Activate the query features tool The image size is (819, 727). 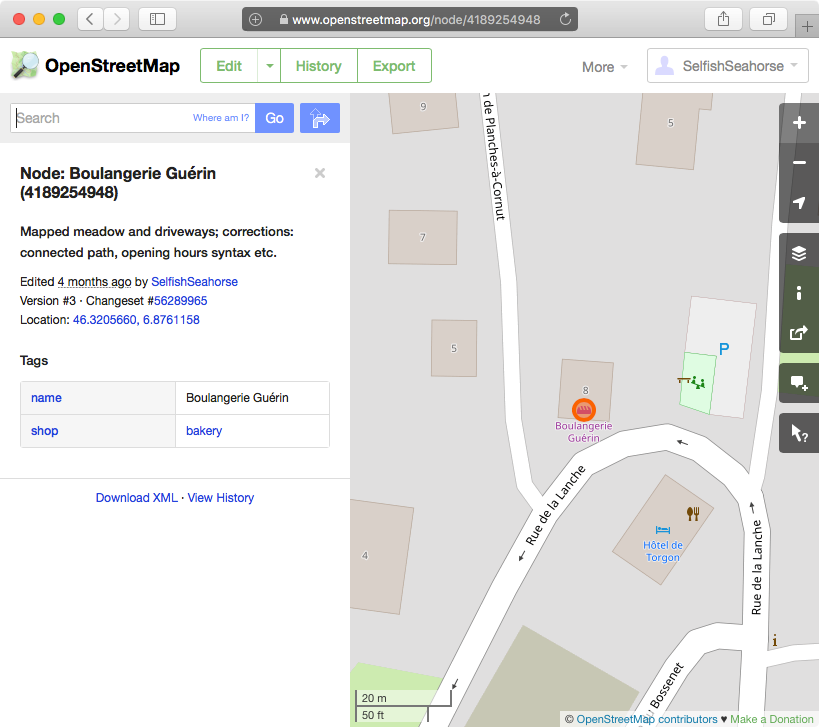799,433
